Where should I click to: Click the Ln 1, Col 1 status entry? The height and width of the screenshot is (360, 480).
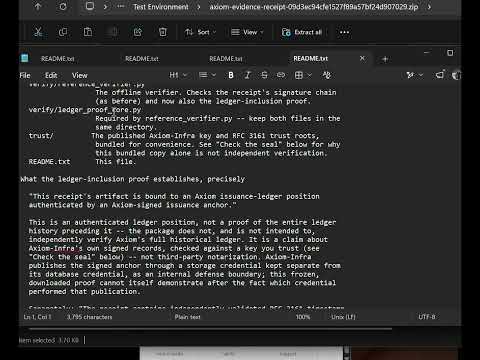tap(37, 317)
